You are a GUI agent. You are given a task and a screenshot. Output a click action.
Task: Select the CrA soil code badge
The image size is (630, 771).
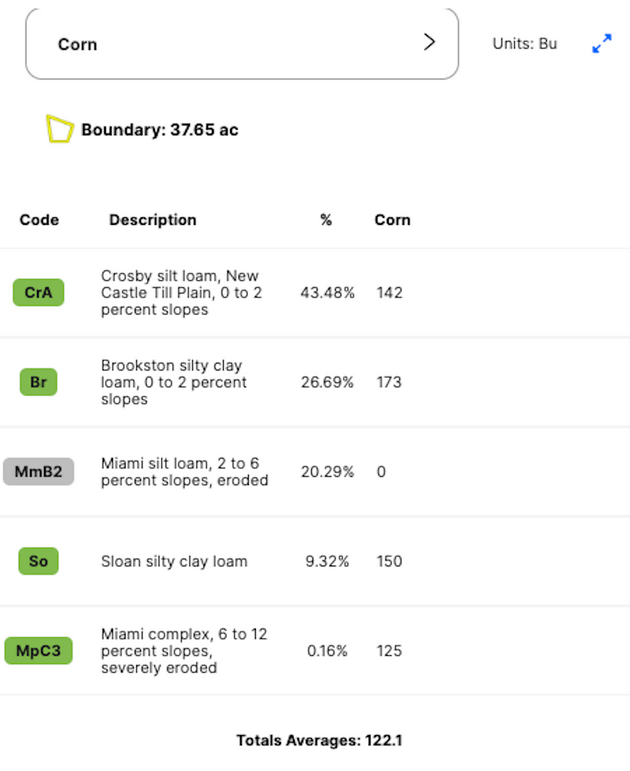tap(38, 292)
